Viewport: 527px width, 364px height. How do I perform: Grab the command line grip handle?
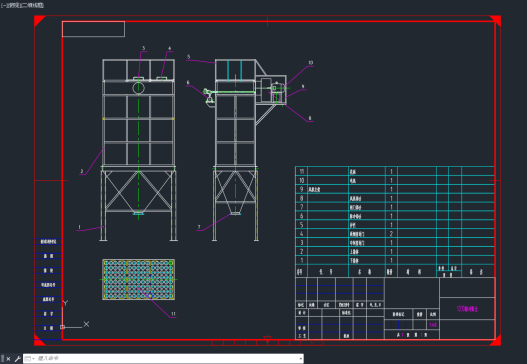(3, 359)
